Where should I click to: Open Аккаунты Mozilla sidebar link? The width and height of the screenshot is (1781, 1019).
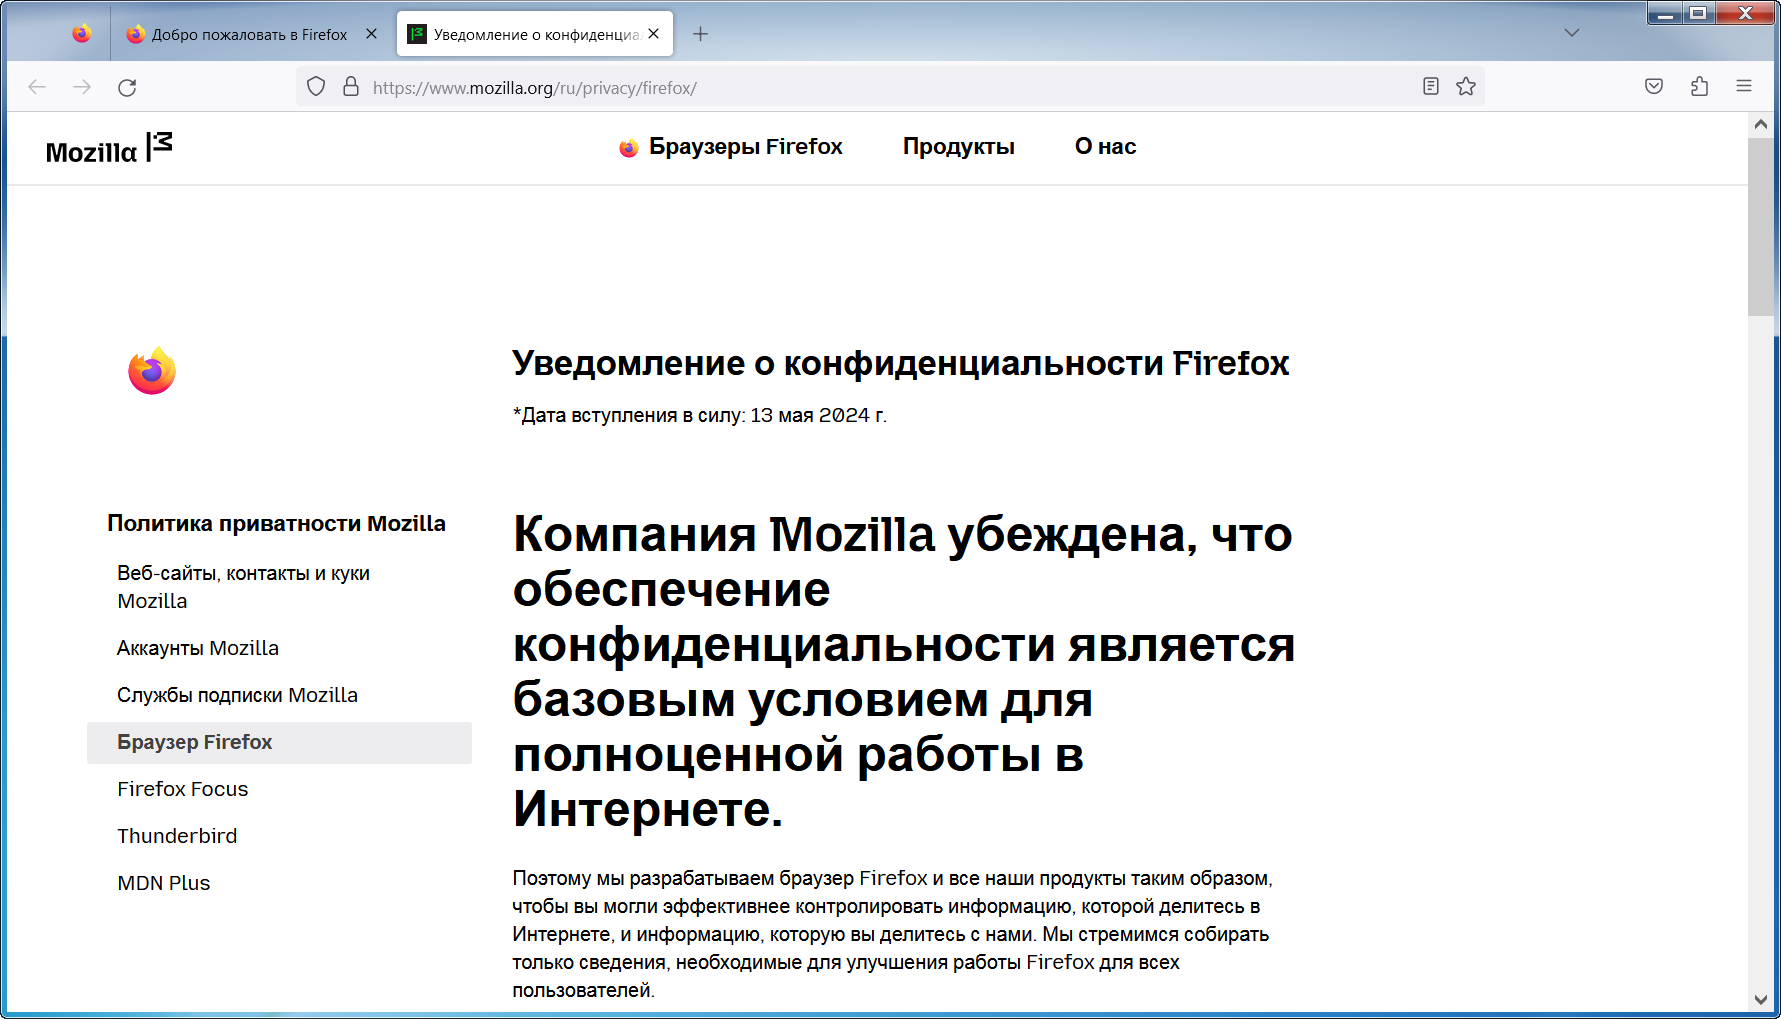198,648
